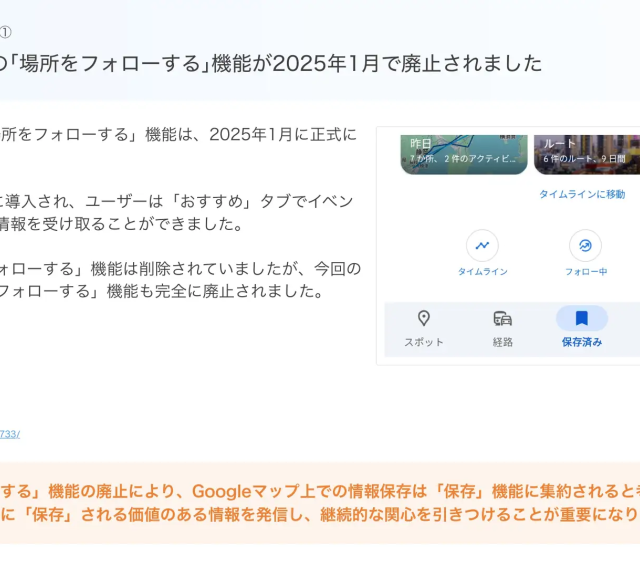Screen dimensions: 640x576
Task: Click the 保存済み bookmark icon
Action: (581, 319)
